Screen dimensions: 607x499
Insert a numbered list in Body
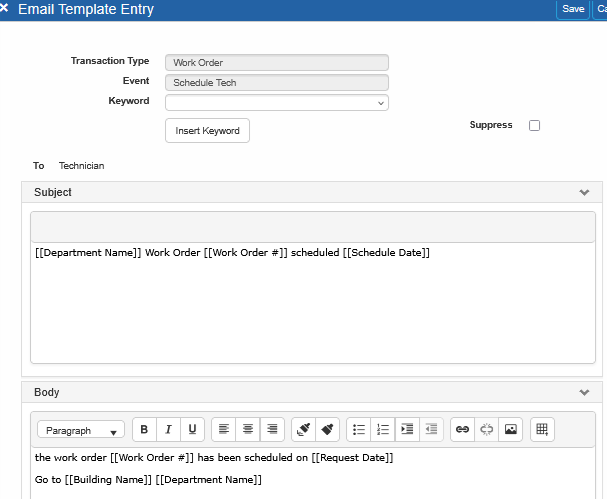(x=382, y=430)
